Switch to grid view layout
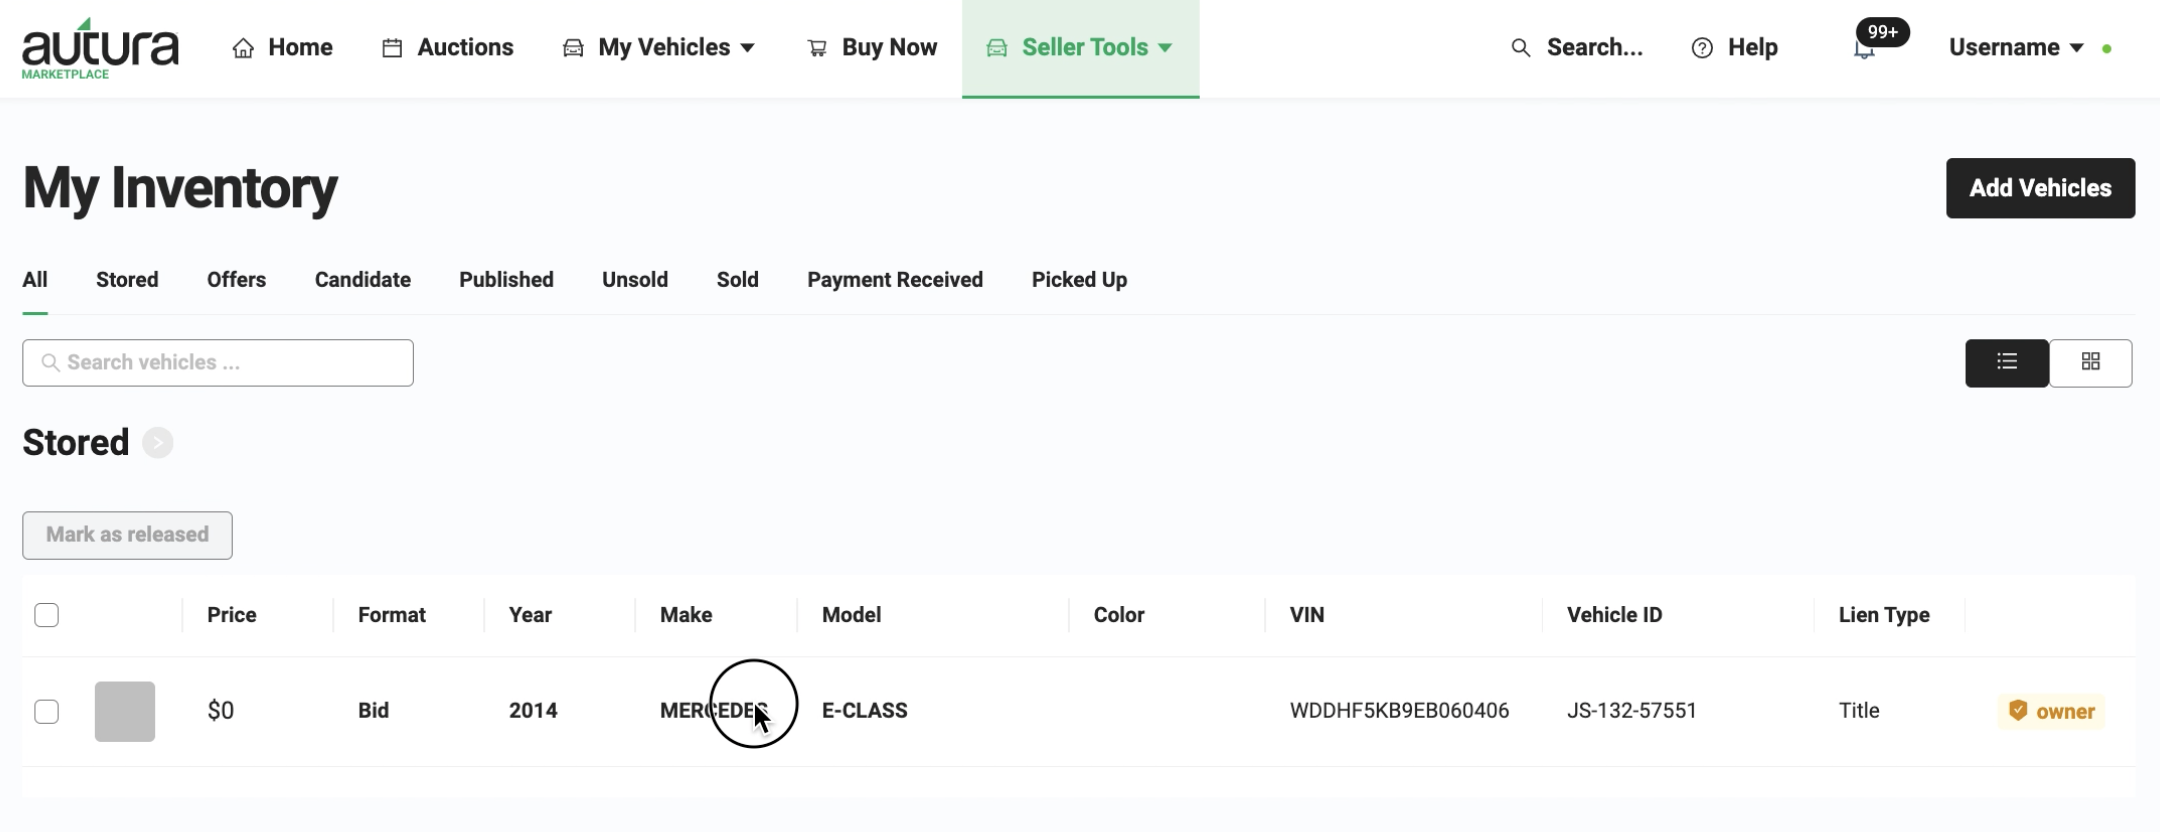Image resolution: width=2160 pixels, height=832 pixels. pyautogui.click(x=2090, y=362)
